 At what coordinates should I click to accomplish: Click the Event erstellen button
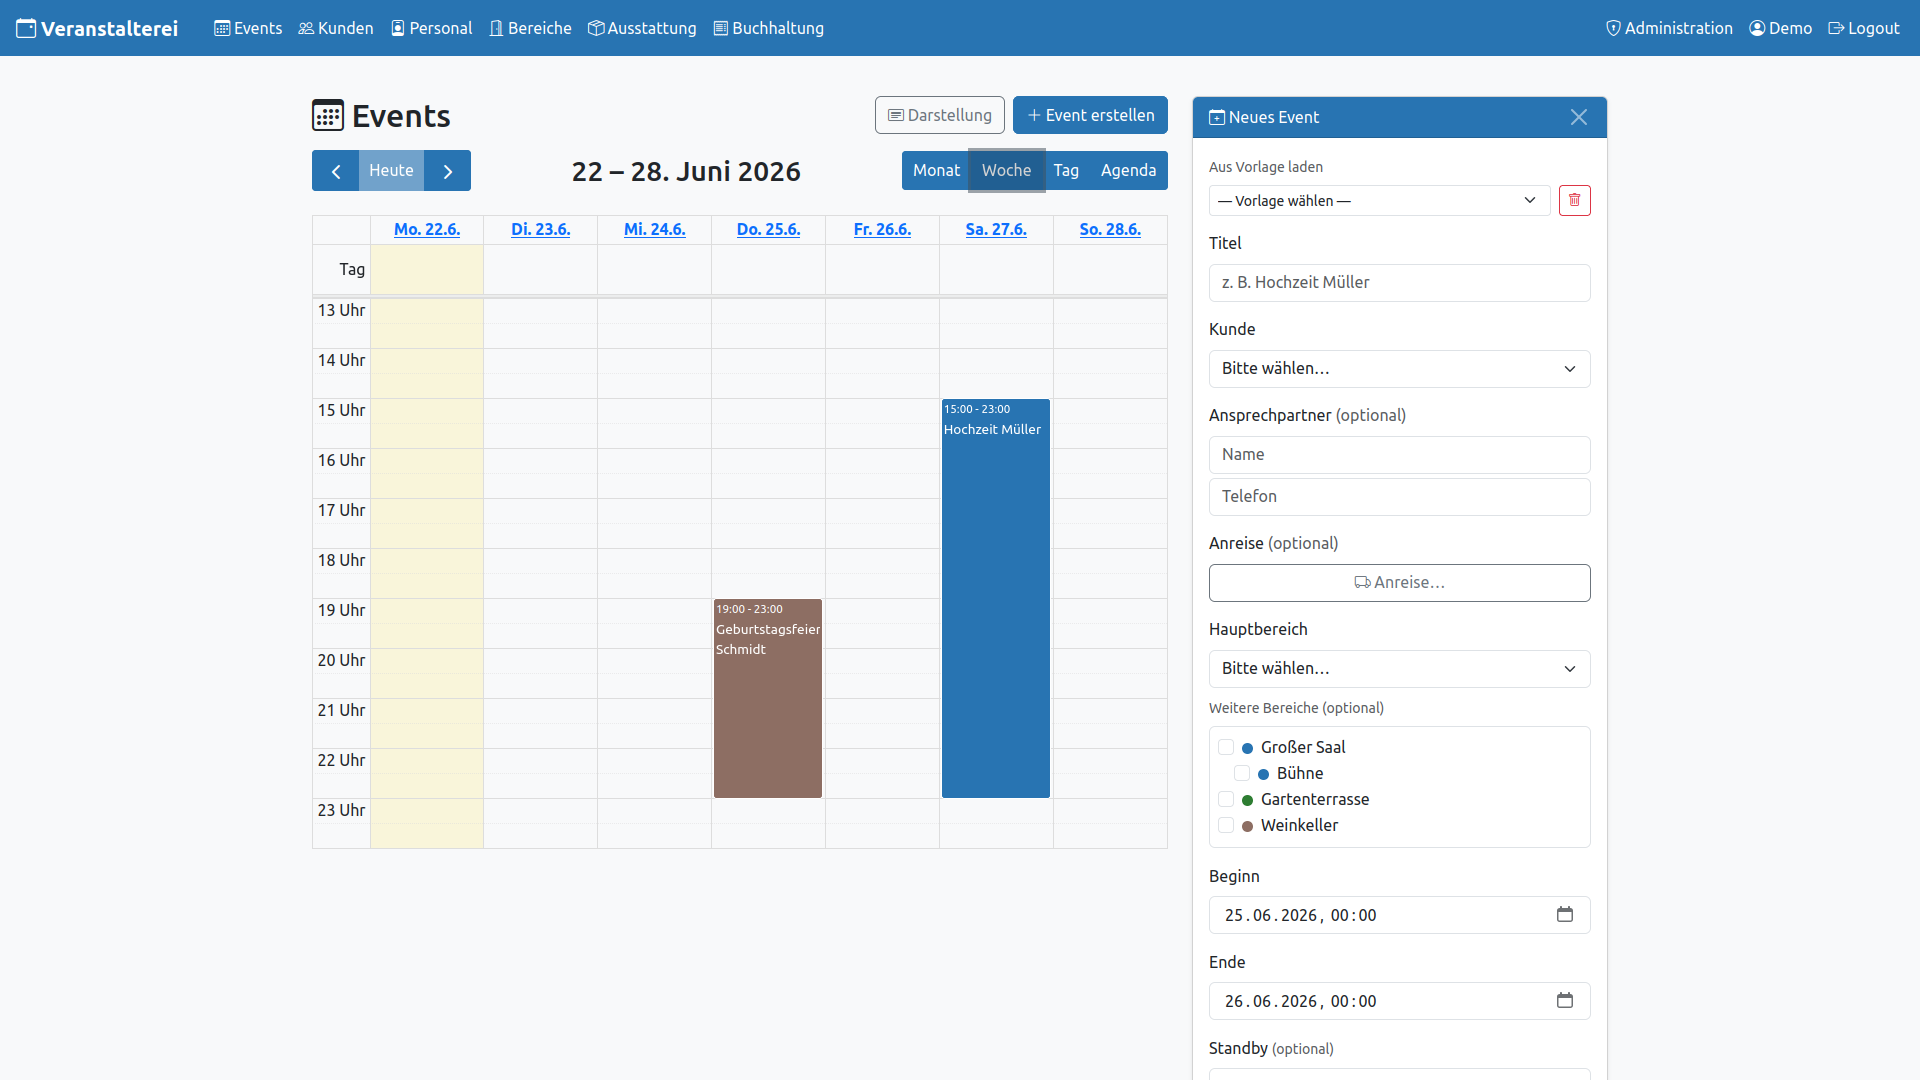click(x=1090, y=115)
